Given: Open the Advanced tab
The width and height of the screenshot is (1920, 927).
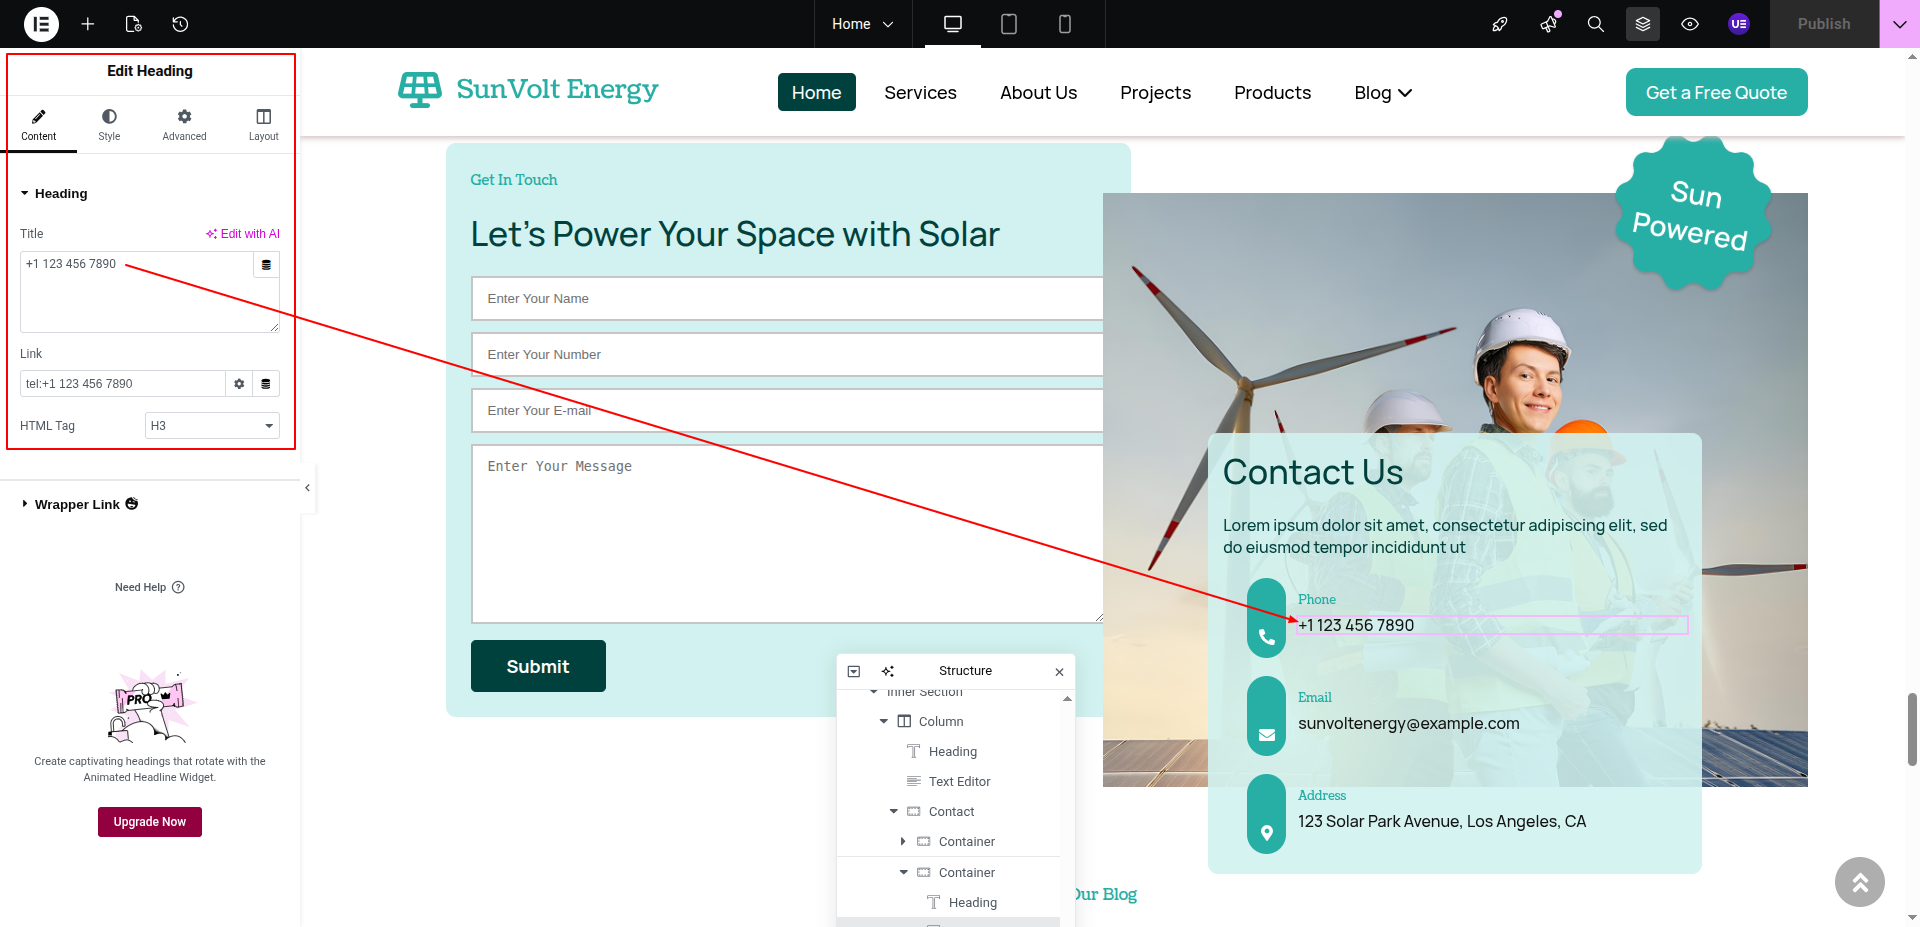Looking at the screenshot, I should 184,124.
